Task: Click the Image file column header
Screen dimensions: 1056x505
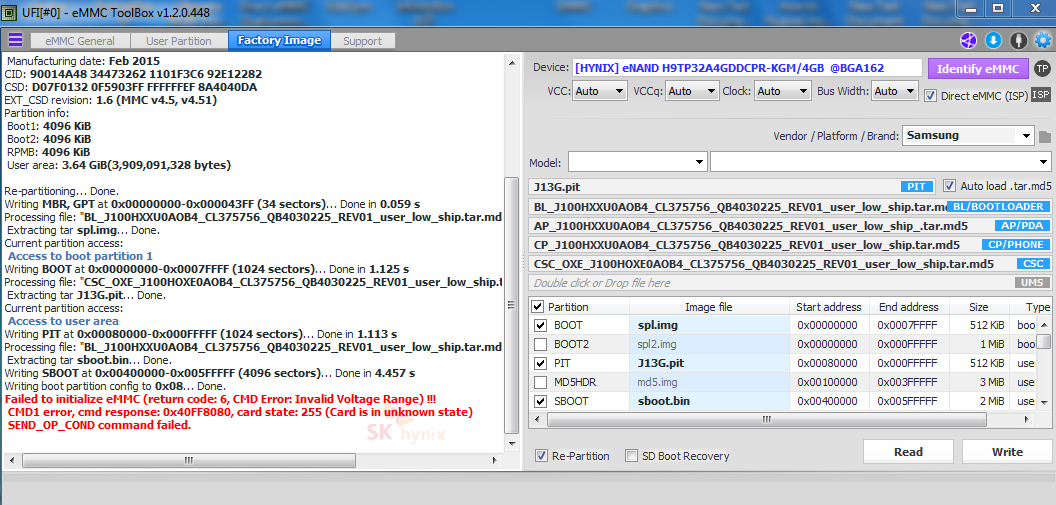Action: point(708,306)
